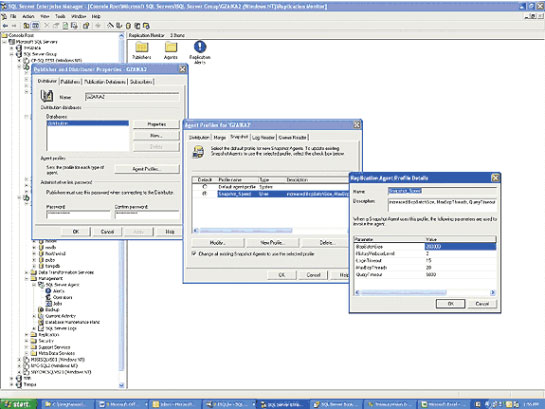Open the Publishers folder icon in Replication Monitor
545x409 pixels.
click(142, 47)
